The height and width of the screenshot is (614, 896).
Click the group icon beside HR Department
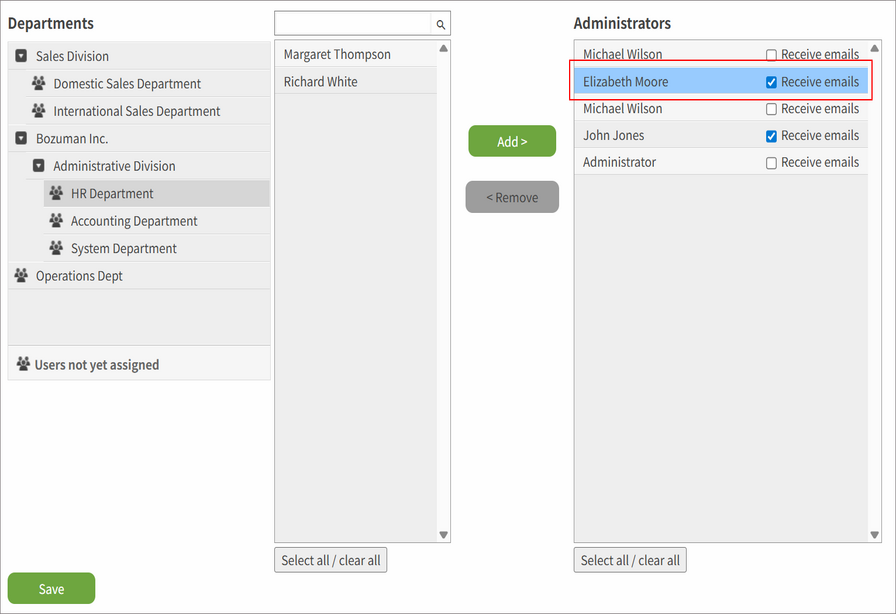[x=55, y=193]
